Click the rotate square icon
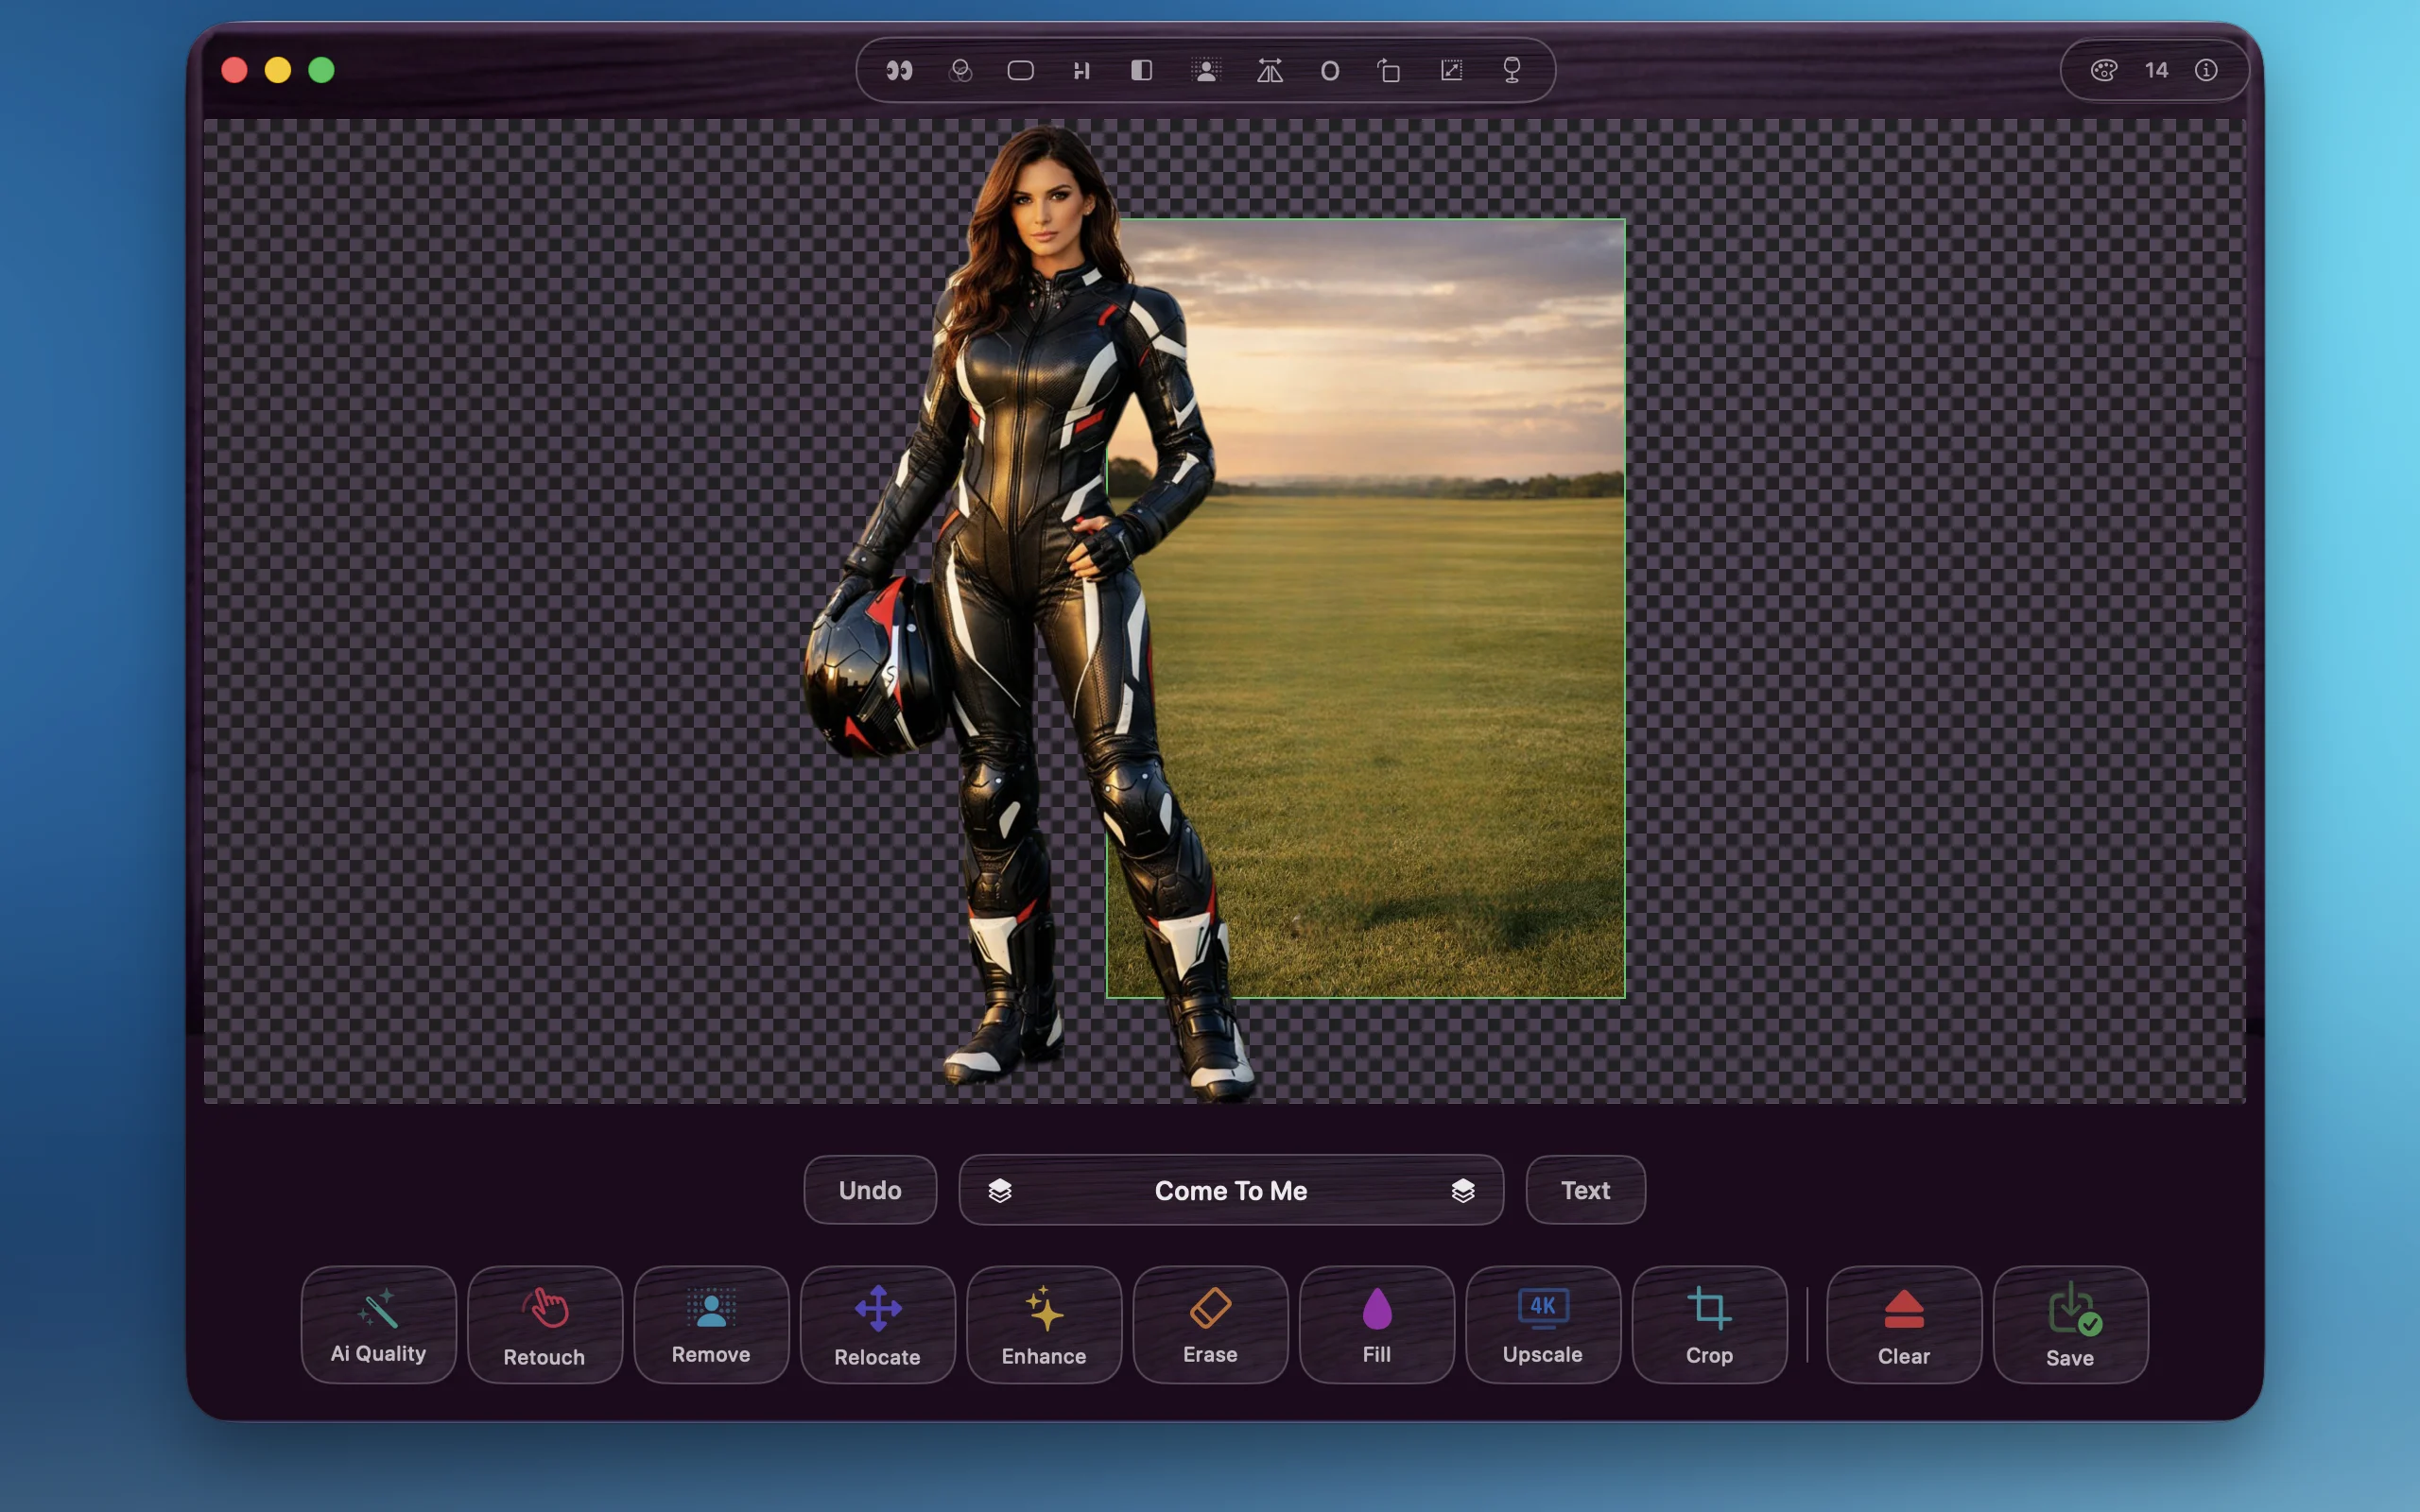Image resolution: width=2420 pixels, height=1512 pixels. point(1389,70)
